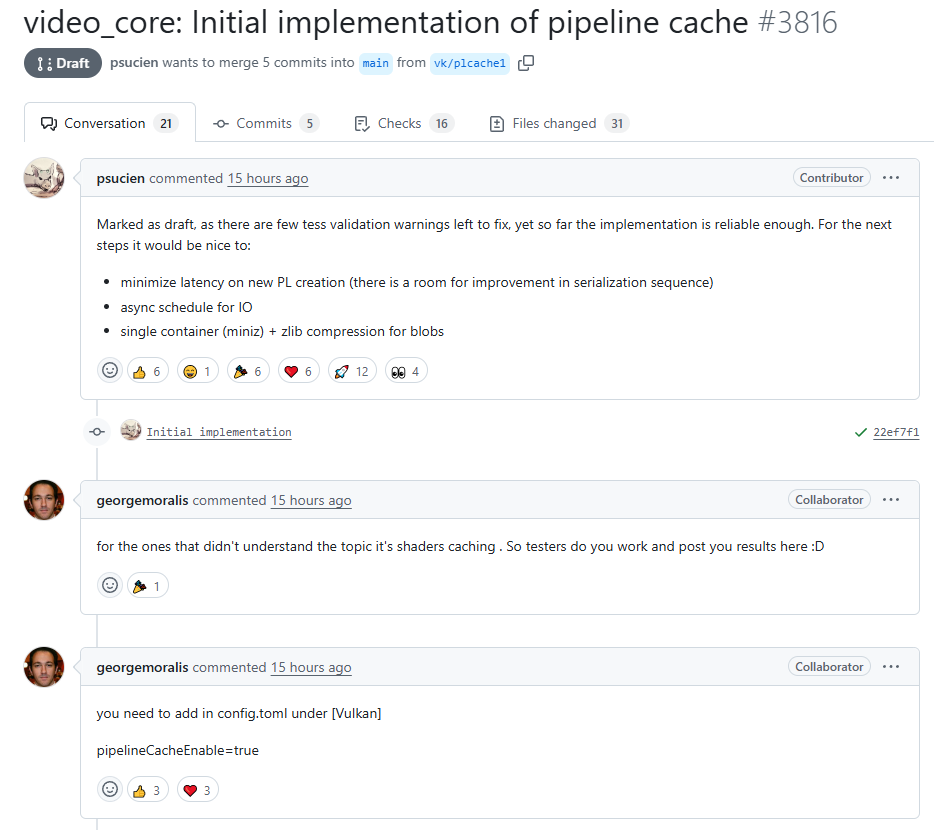Screen dimensions: 934x830
Task: Open the Initial implementation commit link
Action: click(219, 432)
